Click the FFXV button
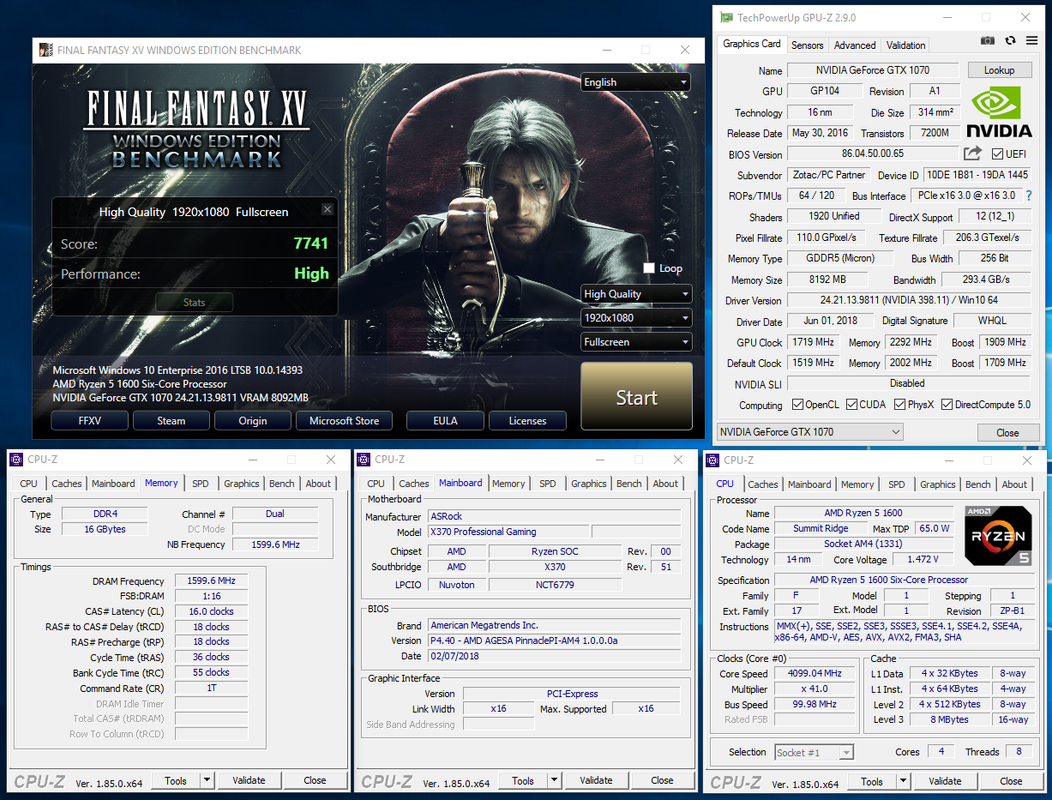Viewport: 1052px width, 800px height. [x=90, y=421]
